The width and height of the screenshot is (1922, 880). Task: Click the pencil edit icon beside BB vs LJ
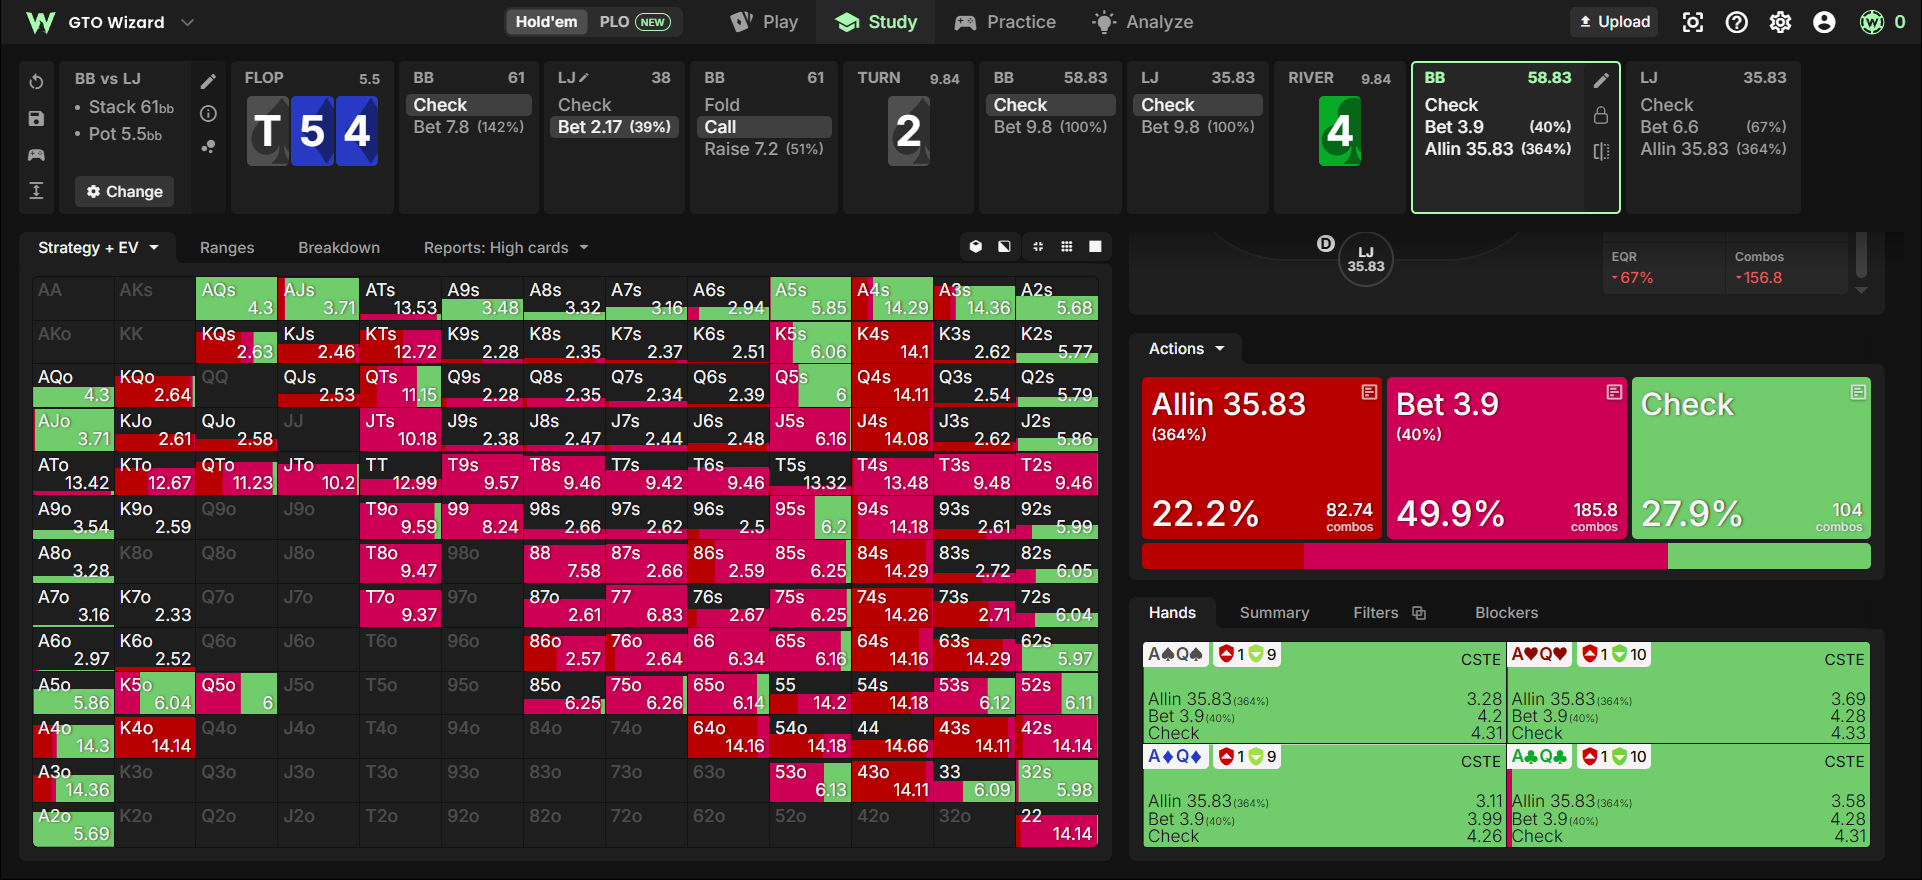tap(208, 81)
